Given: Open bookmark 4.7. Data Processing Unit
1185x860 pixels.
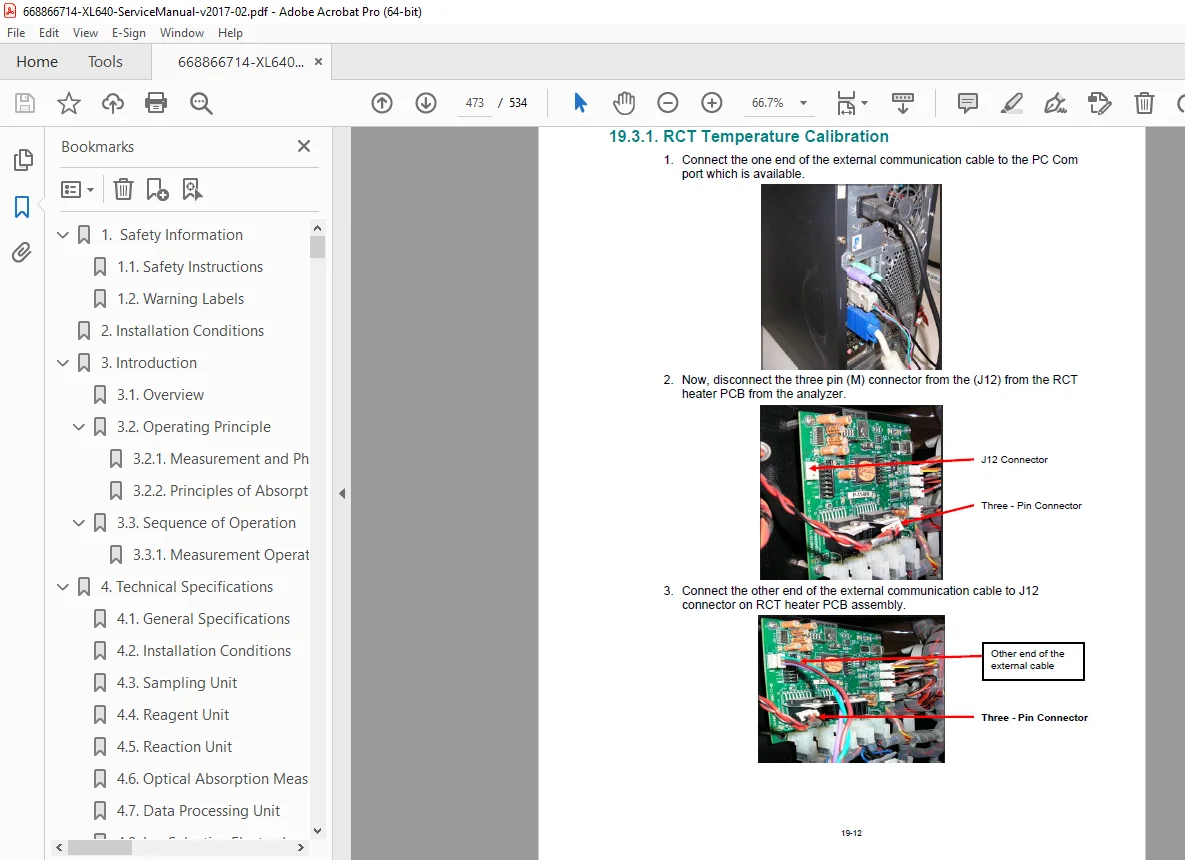Looking at the screenshot, I should [x=198, y=811].
